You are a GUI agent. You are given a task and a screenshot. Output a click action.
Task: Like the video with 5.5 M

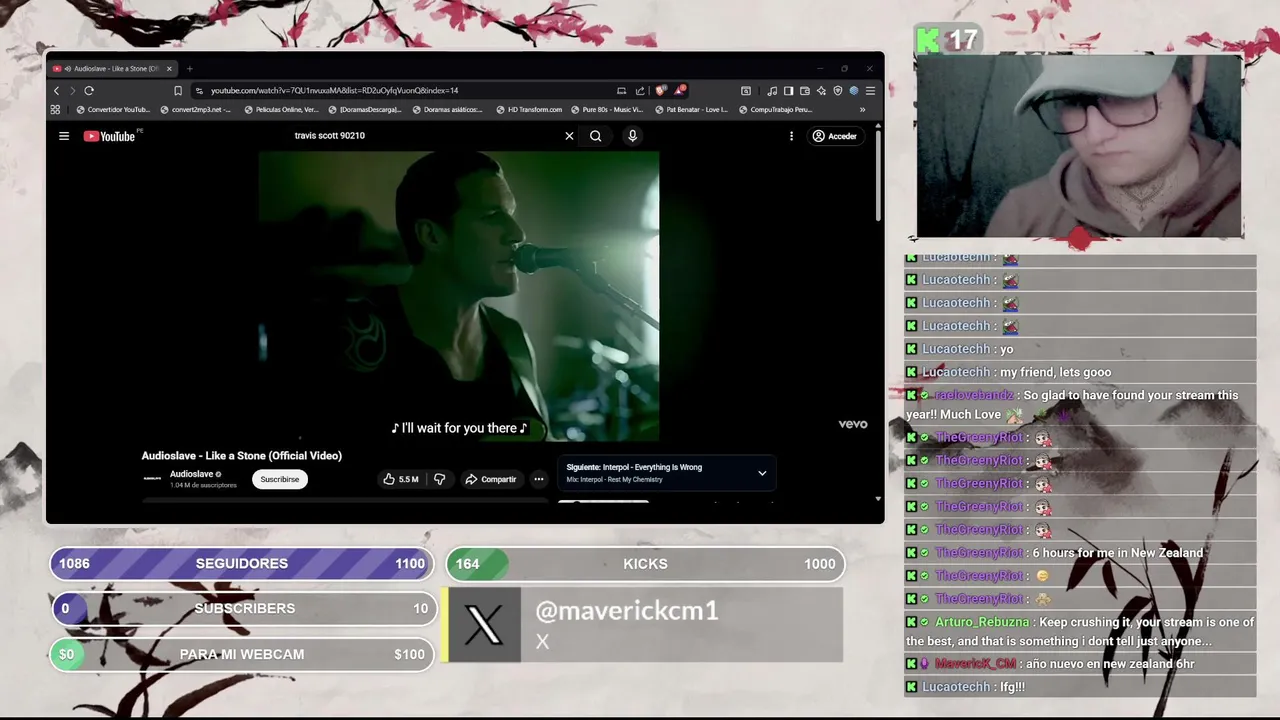point(400,479)
